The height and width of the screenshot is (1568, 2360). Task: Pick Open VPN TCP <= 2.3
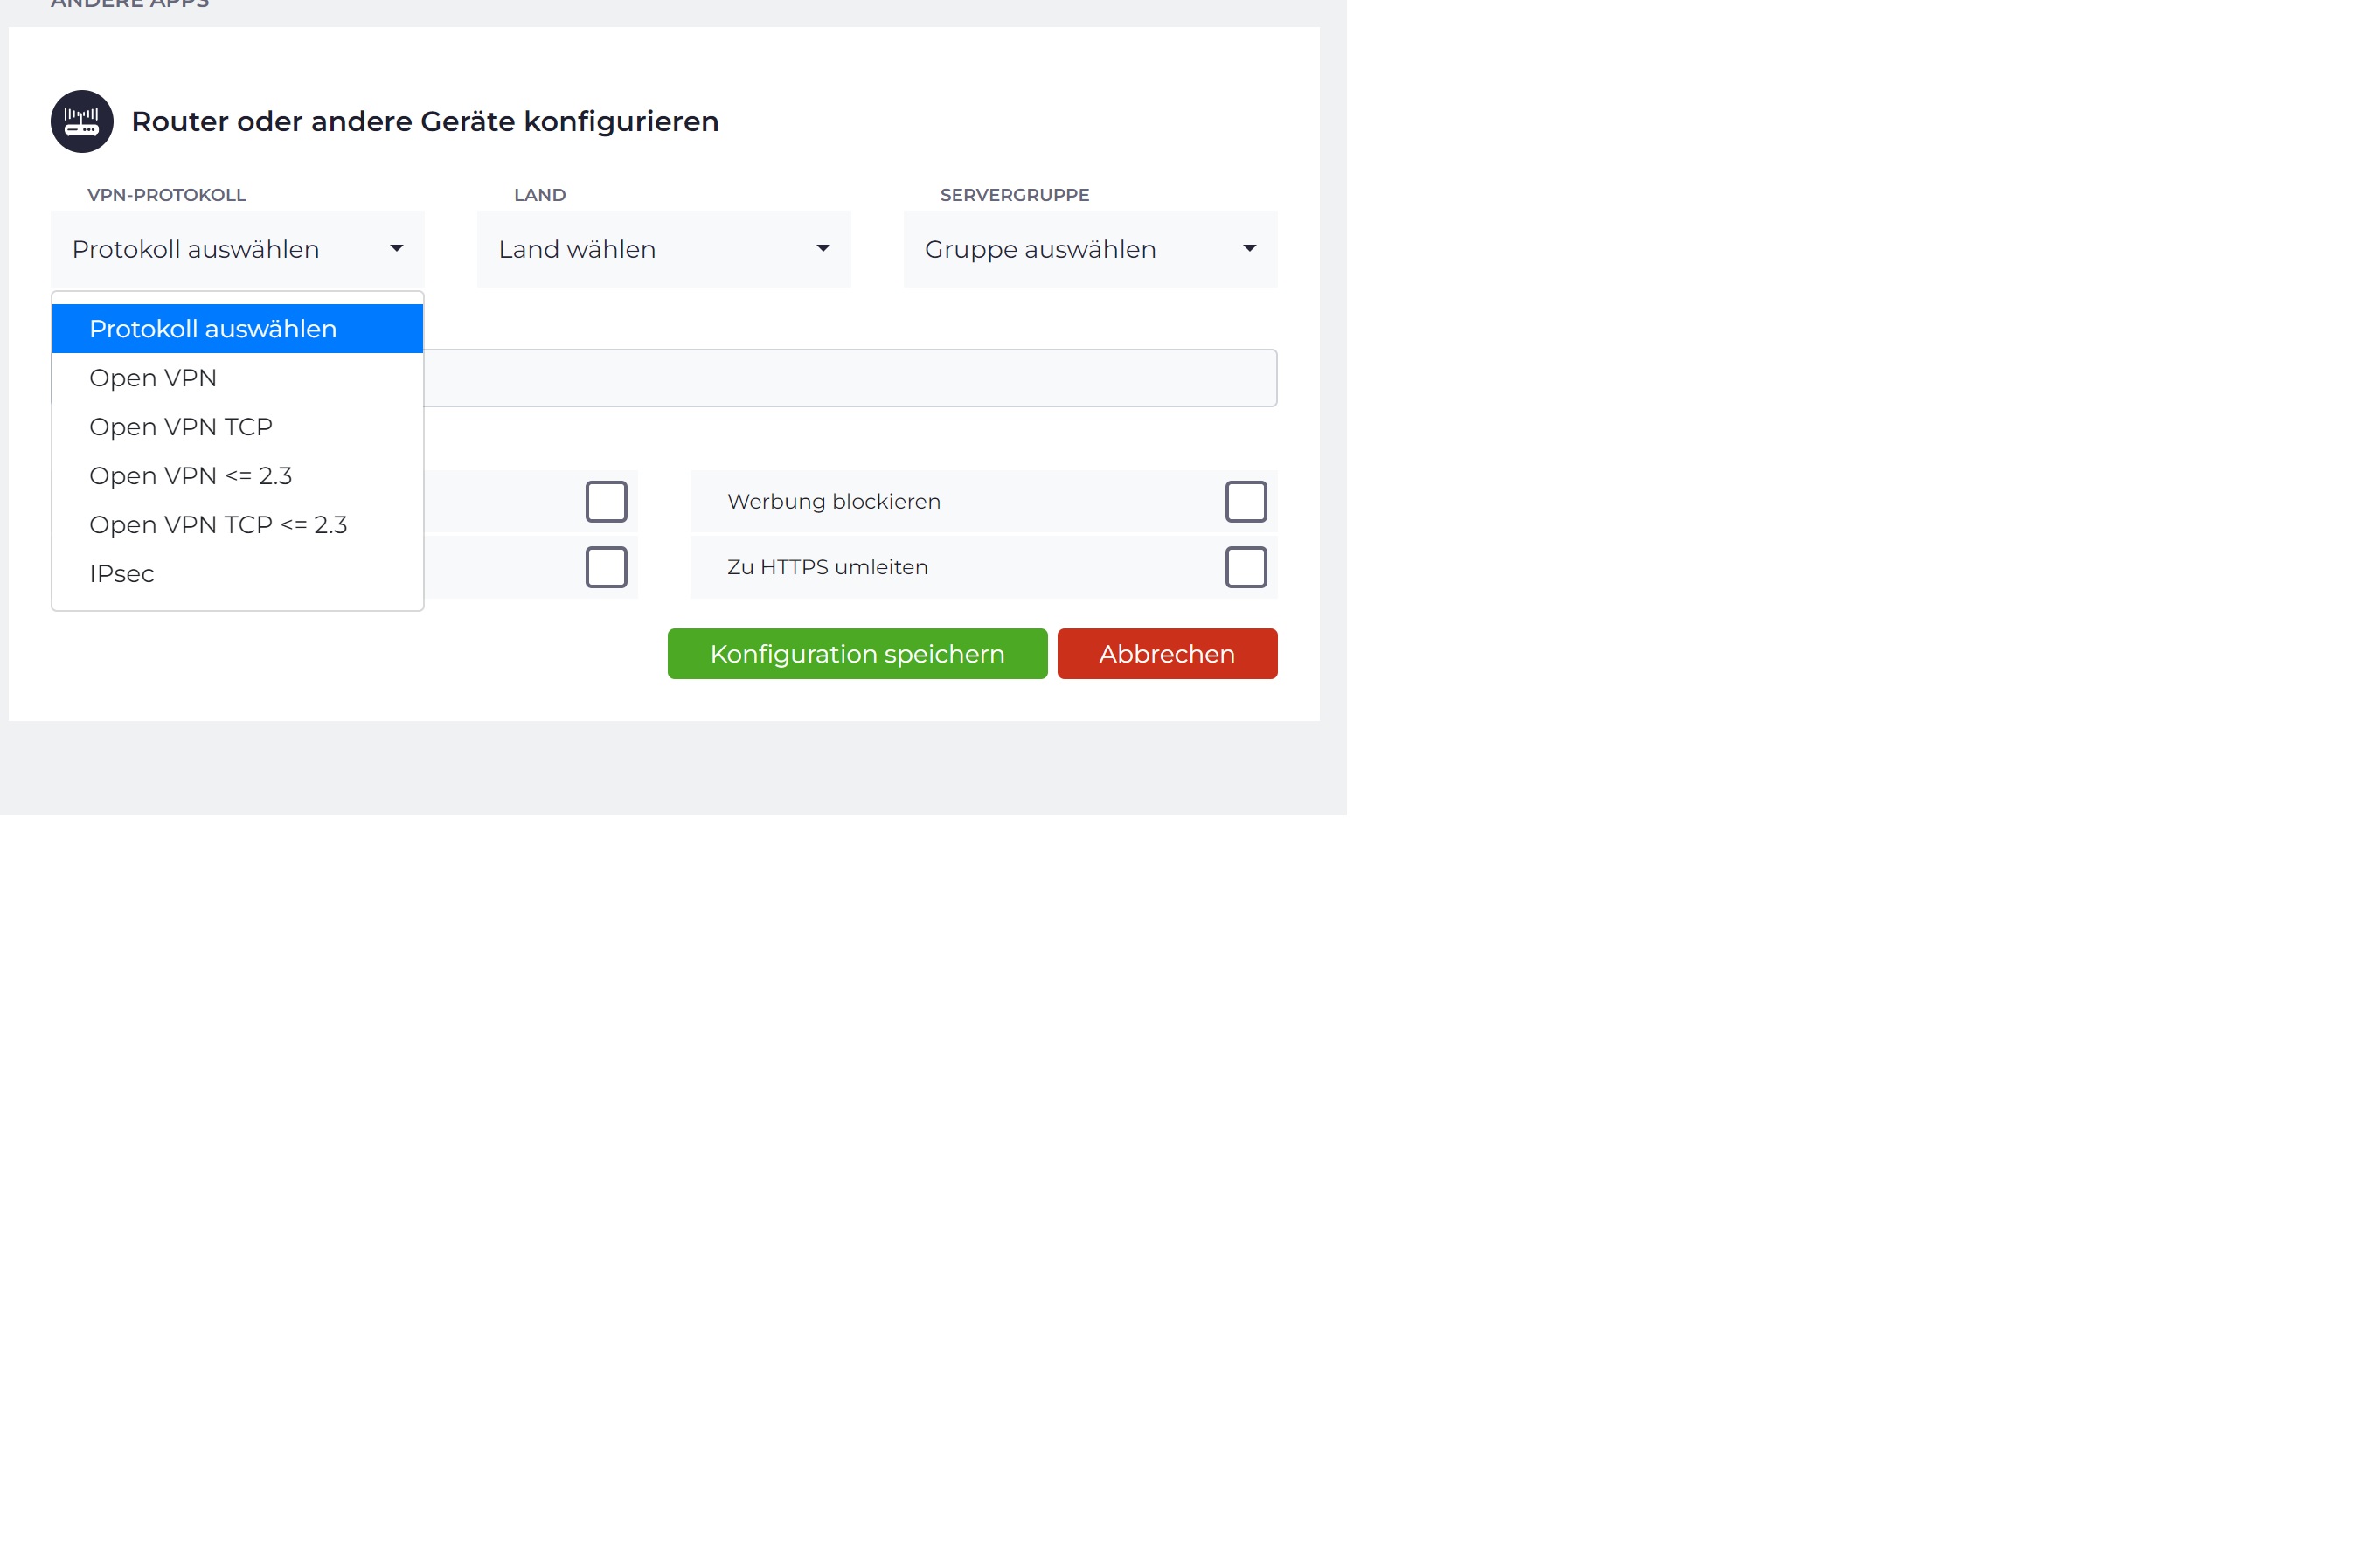click(218, 525)
